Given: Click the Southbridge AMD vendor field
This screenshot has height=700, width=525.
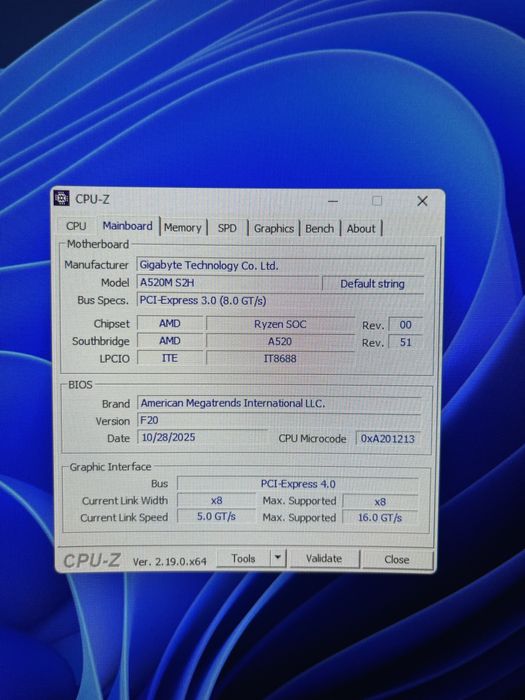Looking at the screenshot, I should pos(170,341).
